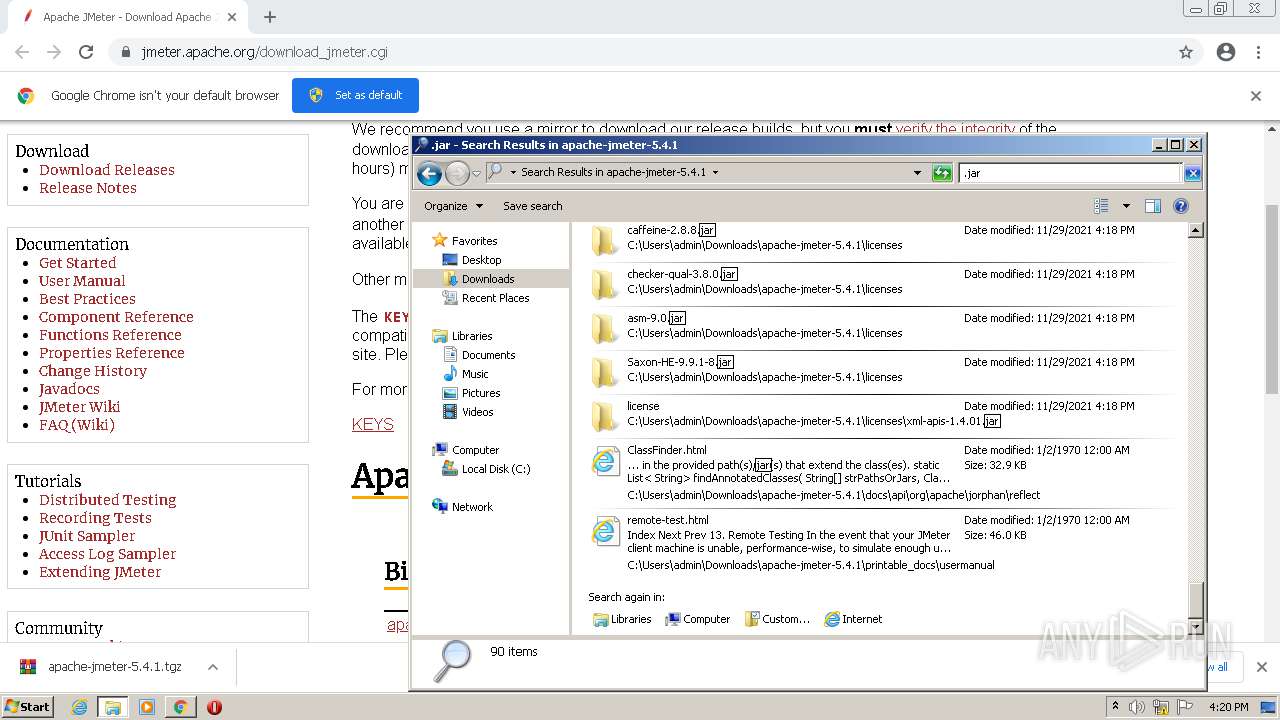Screen dimensions: 1280x720
Task: Click the .jar search input field
Action: pyautogui.click(x=1070, y=173)
